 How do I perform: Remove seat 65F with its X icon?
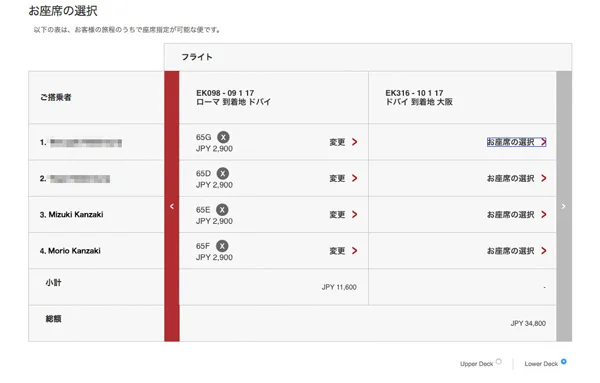coord(222,246)
